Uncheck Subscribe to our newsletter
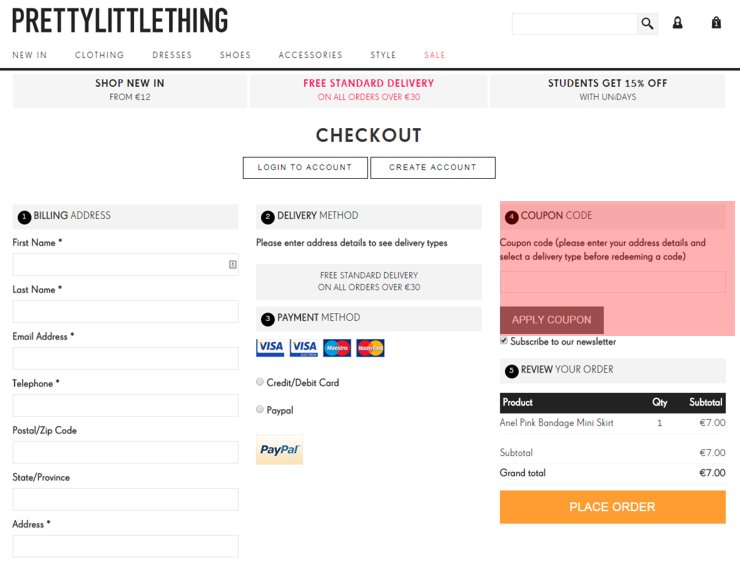Viewport: 740px width, 562px height. coord(504,341)
